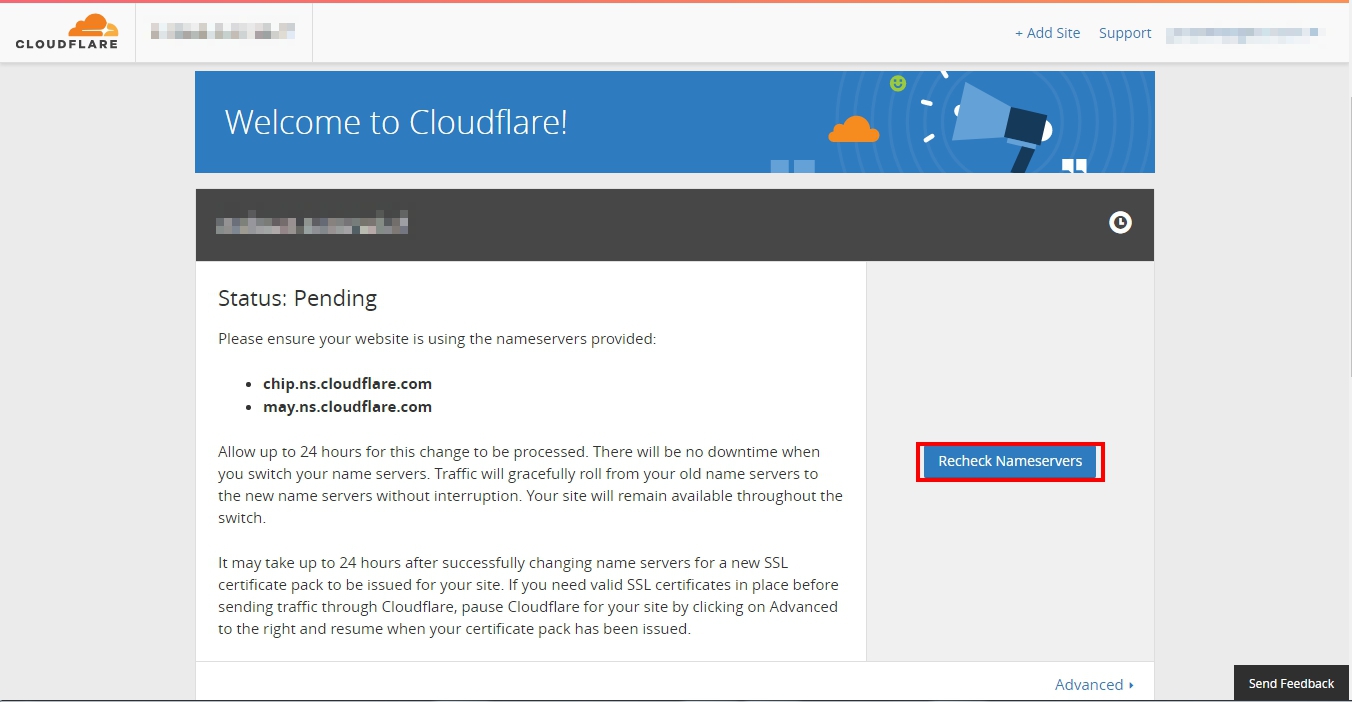Select the chip.ns.cloudflare.com nameserver text

[348, 384]
